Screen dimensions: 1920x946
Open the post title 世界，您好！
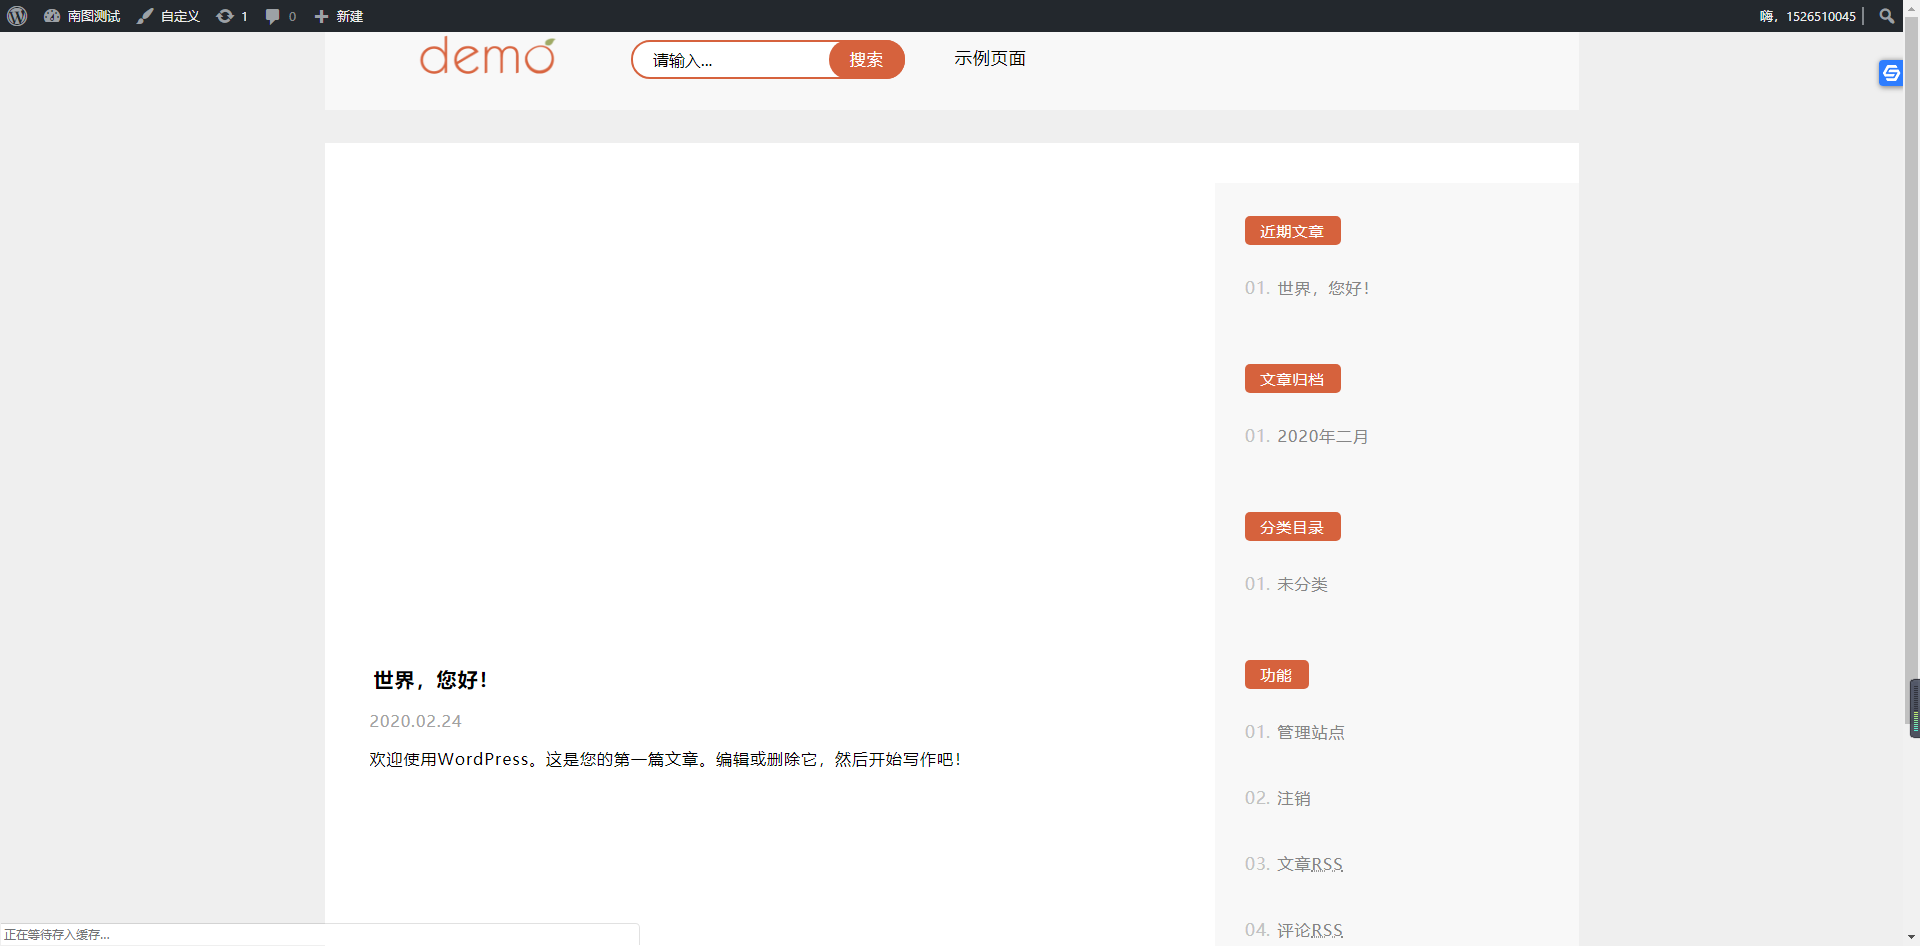[430, 680]
